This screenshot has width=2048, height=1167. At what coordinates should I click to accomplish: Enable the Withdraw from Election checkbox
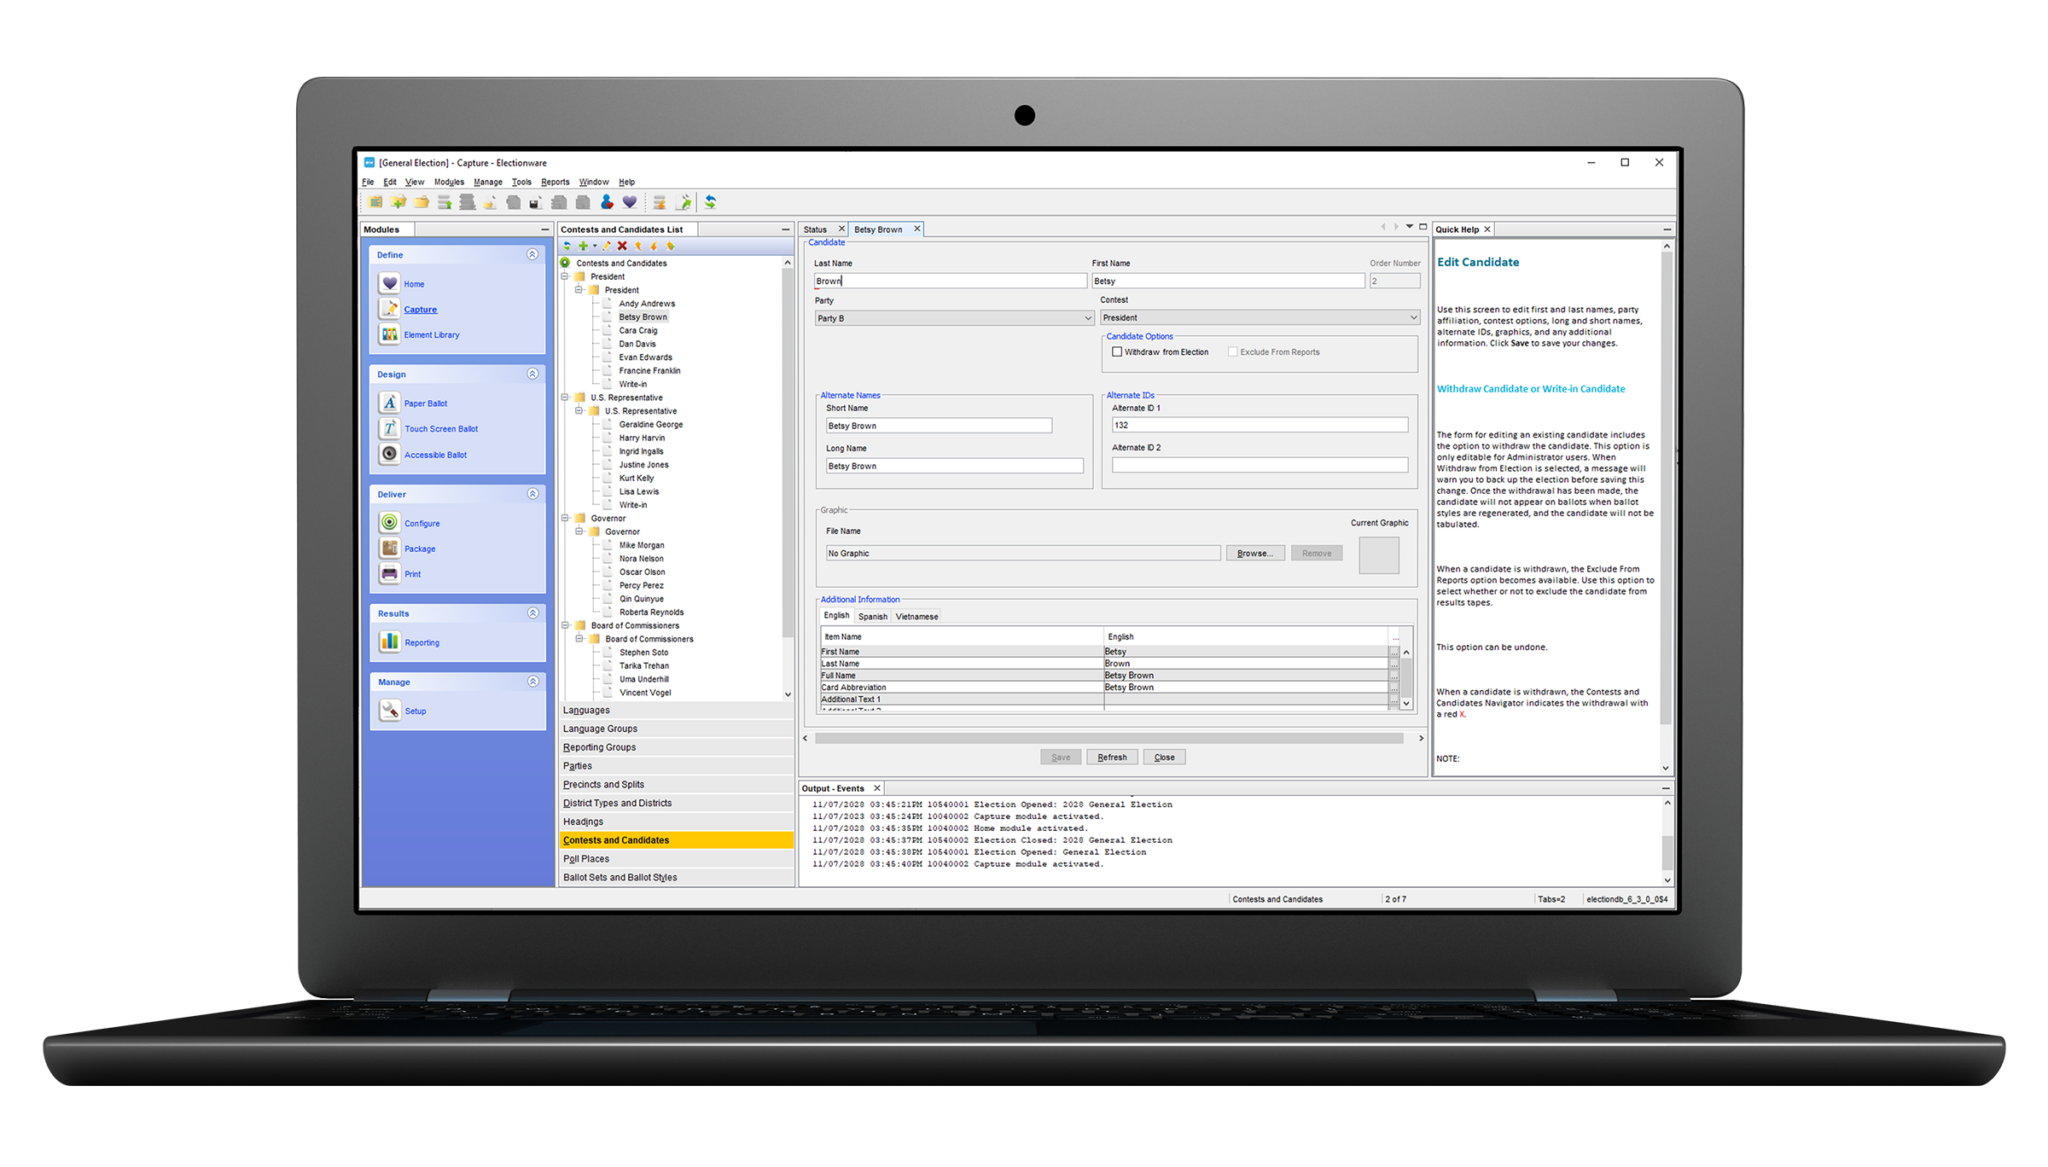[1117, 352]
